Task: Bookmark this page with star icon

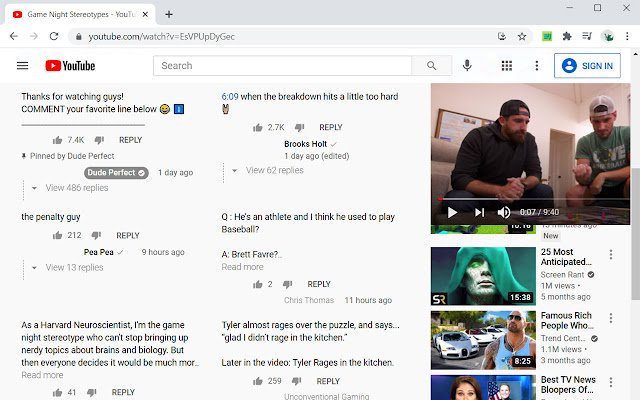Action: 522,36
